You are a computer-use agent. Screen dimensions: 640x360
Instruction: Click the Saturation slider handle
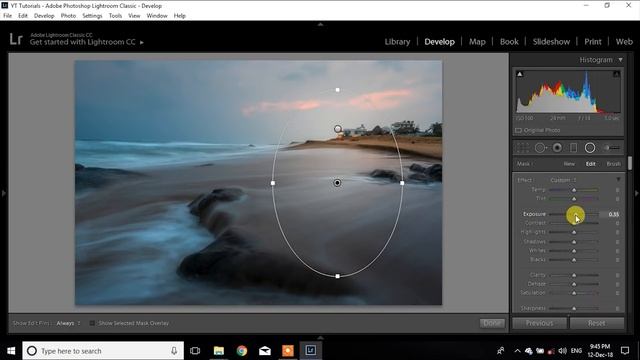pos(574,293)
